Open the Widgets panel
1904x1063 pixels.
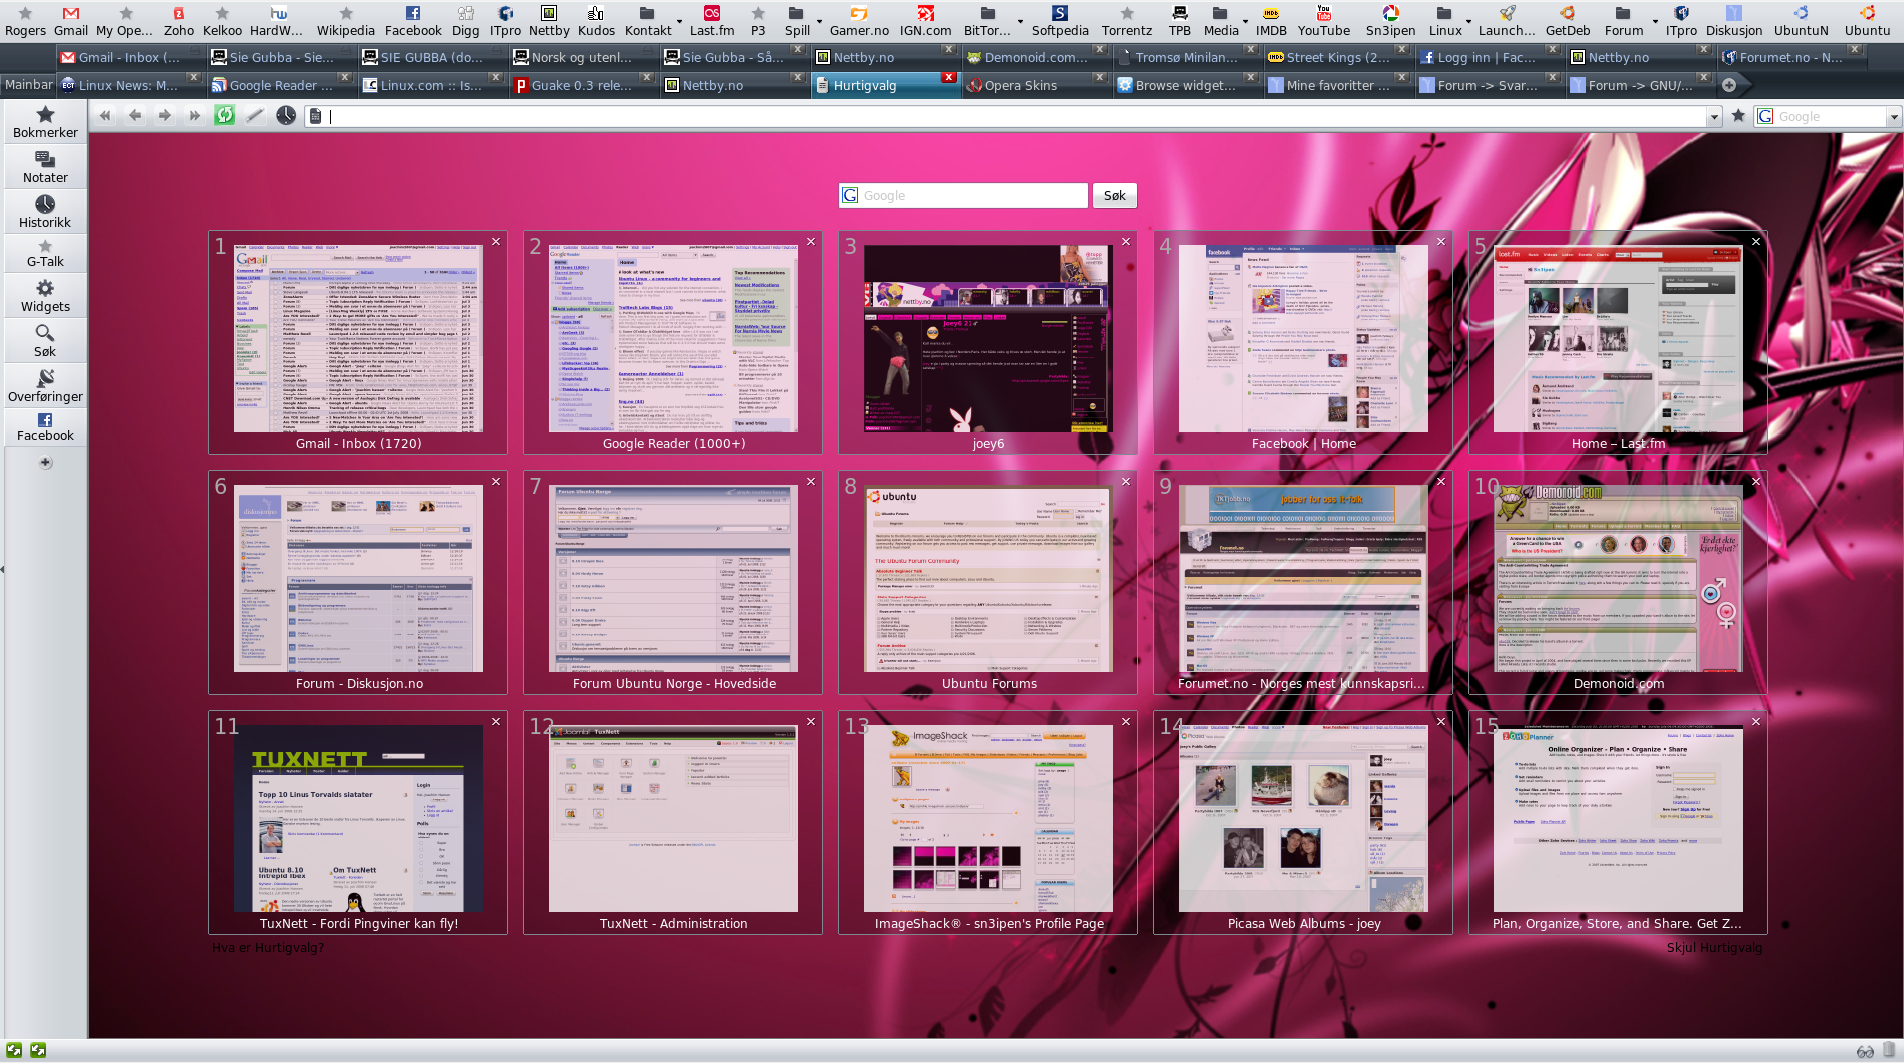click(45, 296)
